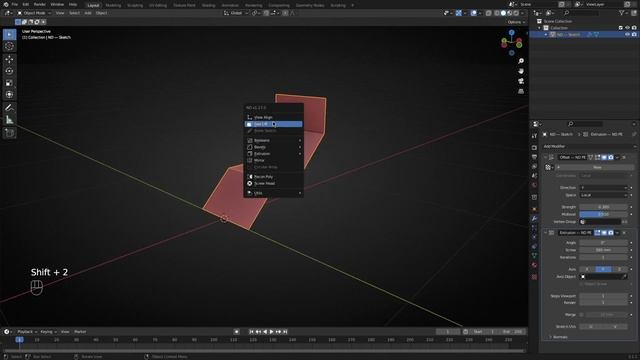Collapse the Extrusion modifier panel
This screenshot has height=360, width=640.
click(x=545, y=233)
